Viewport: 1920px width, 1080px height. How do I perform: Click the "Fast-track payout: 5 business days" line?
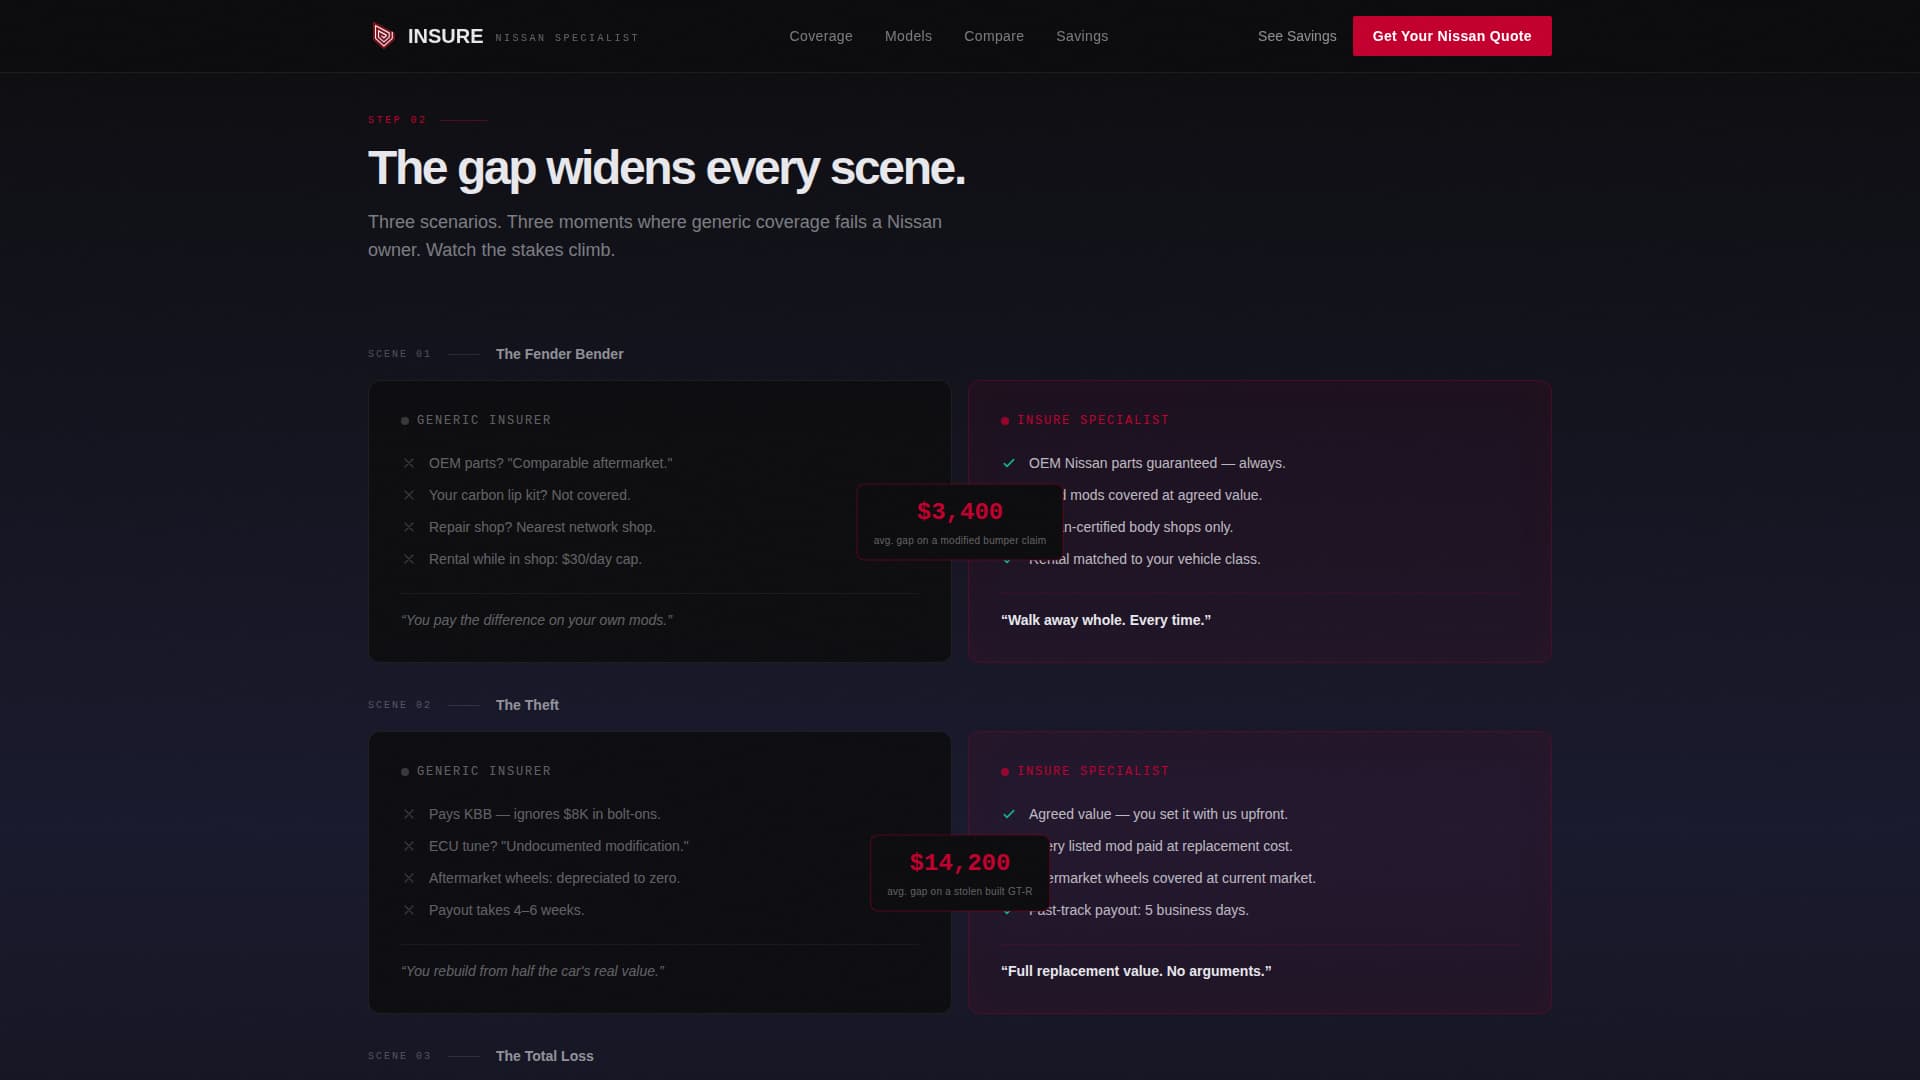click(x=1139, y=910)
